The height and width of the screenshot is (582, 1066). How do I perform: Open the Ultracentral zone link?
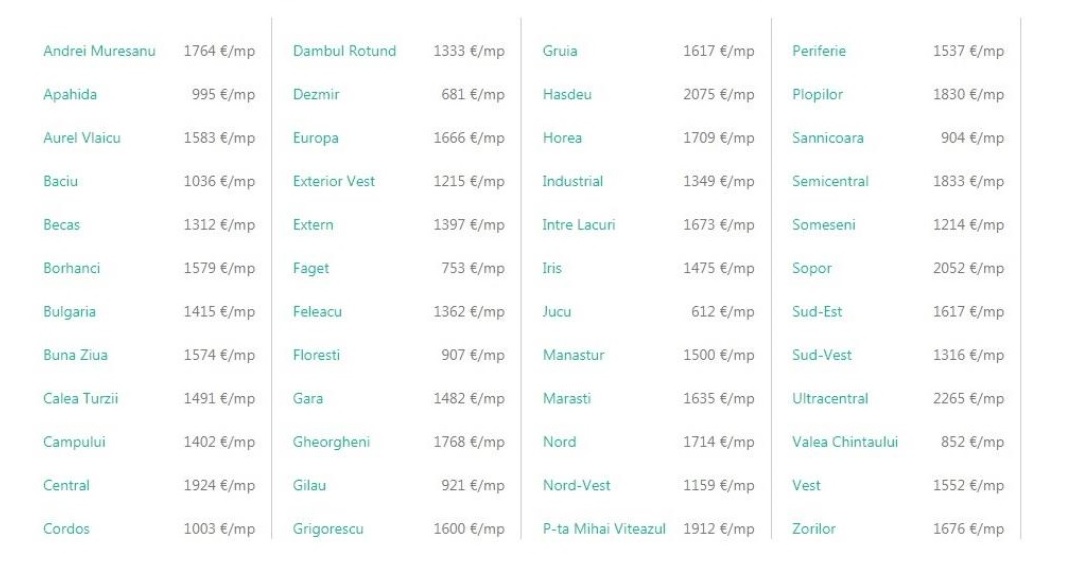830,398
